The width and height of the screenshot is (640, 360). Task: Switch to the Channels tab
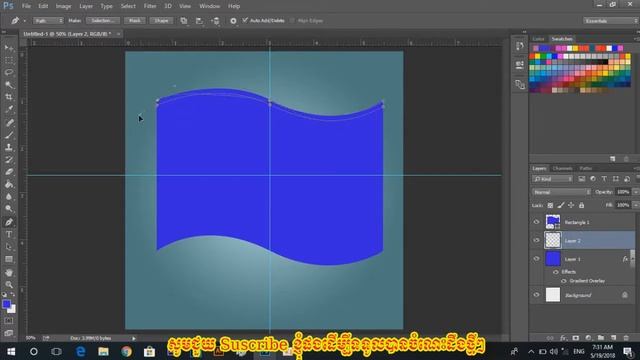click(562, 168)
